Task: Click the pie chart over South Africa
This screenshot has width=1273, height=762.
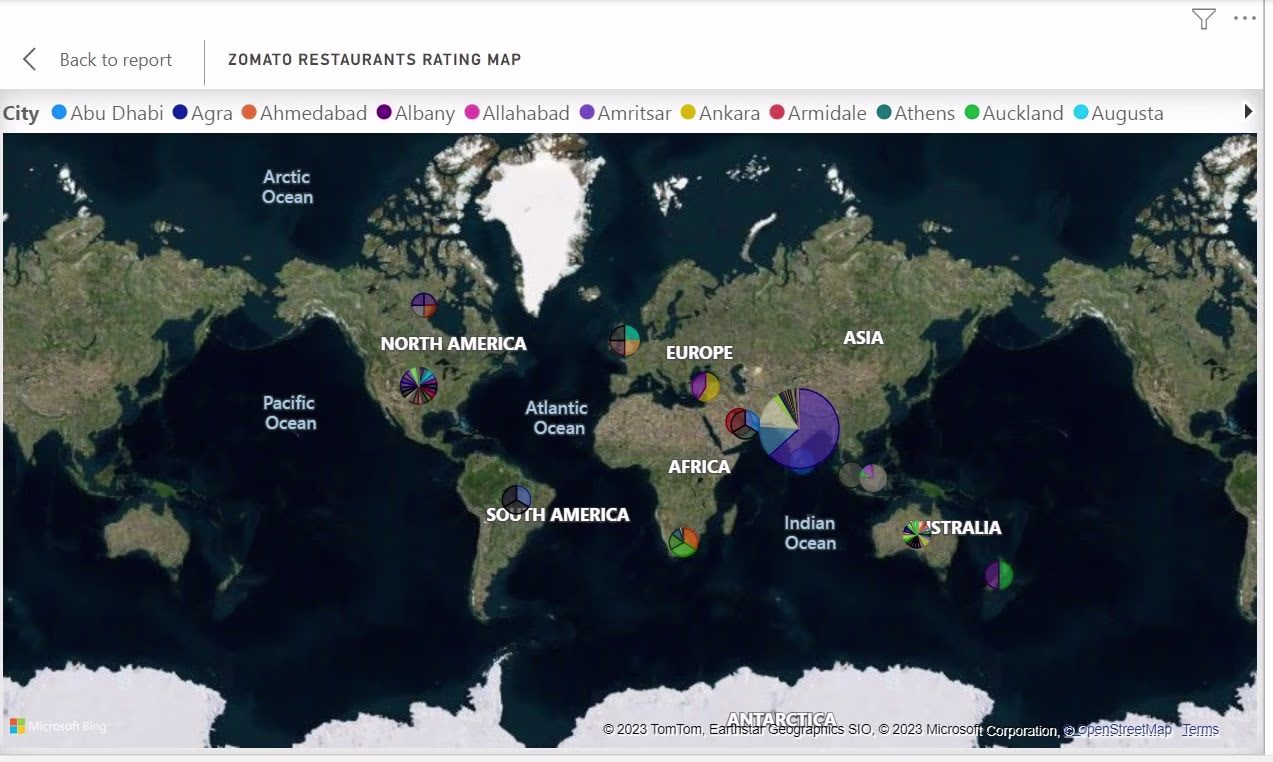Action: pos(684,542)
